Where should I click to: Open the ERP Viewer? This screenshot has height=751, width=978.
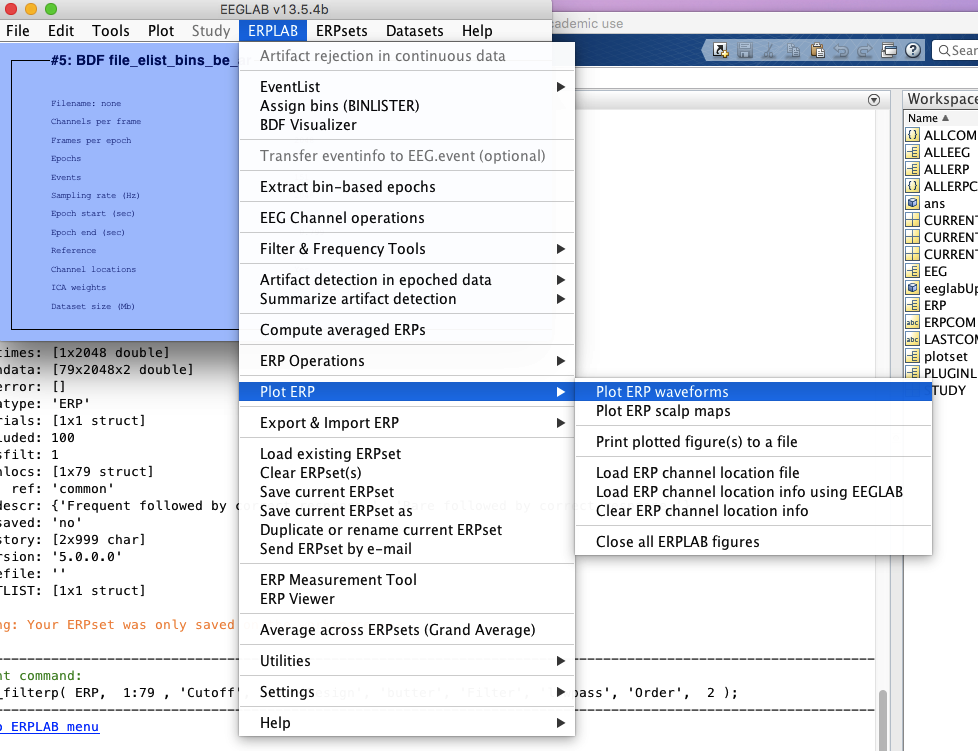tap(407, 599)
